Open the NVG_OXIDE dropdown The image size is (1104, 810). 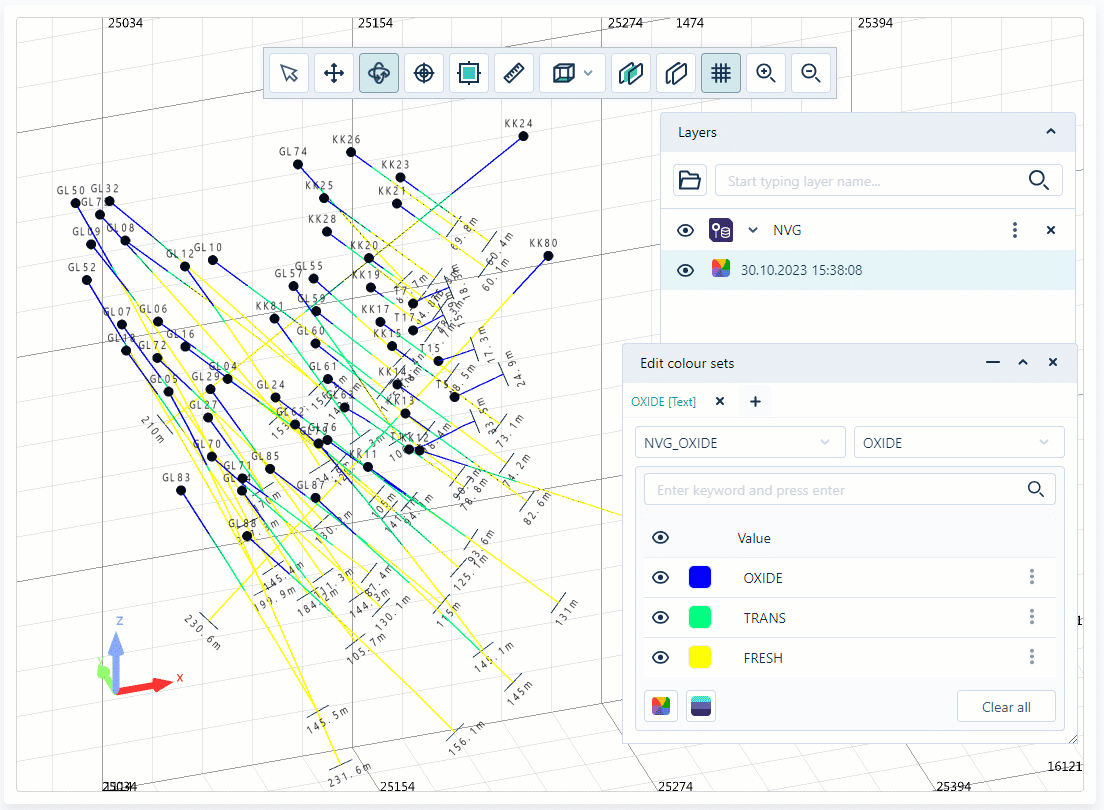coord(740,441)
